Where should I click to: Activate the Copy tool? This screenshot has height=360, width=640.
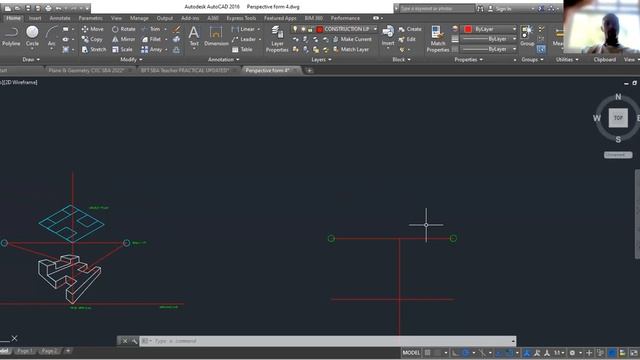click(x=92, y=39)
